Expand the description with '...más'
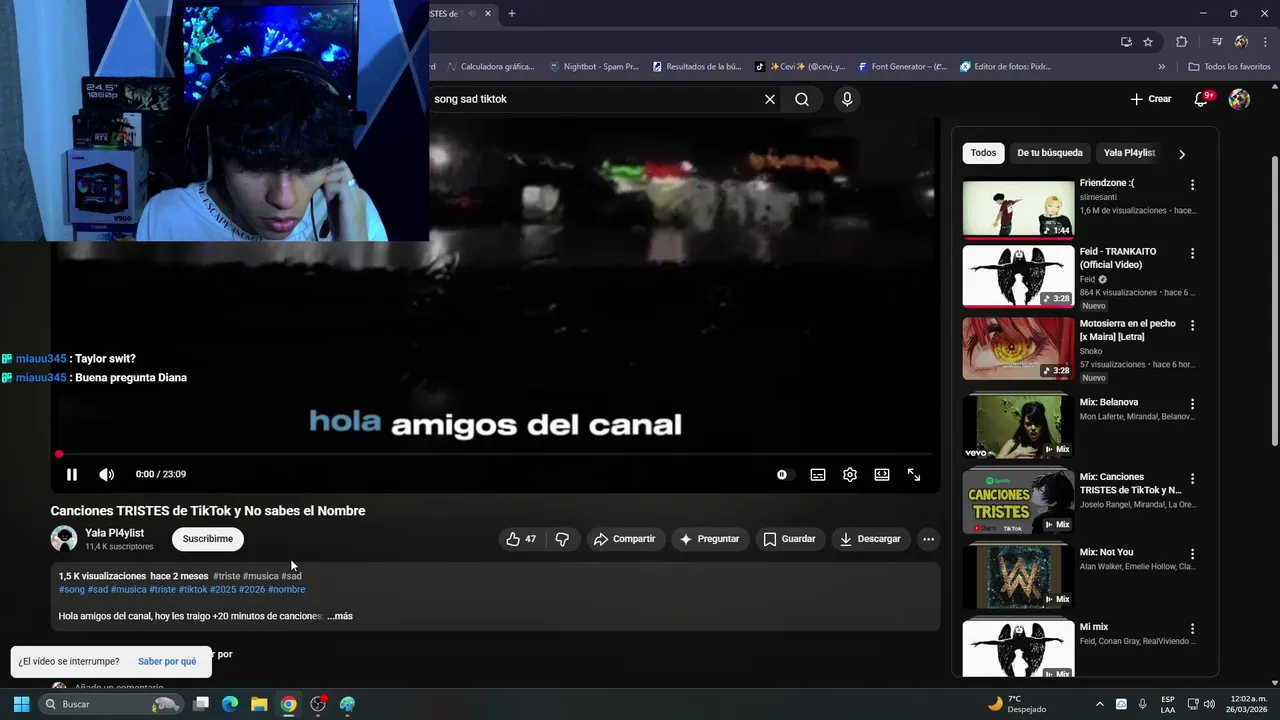Viewport: 1280px width, 720px height. pyautogui.click(x=340, y=616)
